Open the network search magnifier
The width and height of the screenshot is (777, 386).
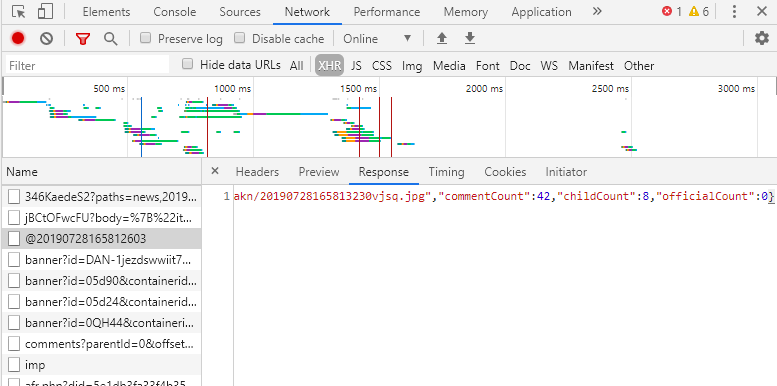pos(110,38)
